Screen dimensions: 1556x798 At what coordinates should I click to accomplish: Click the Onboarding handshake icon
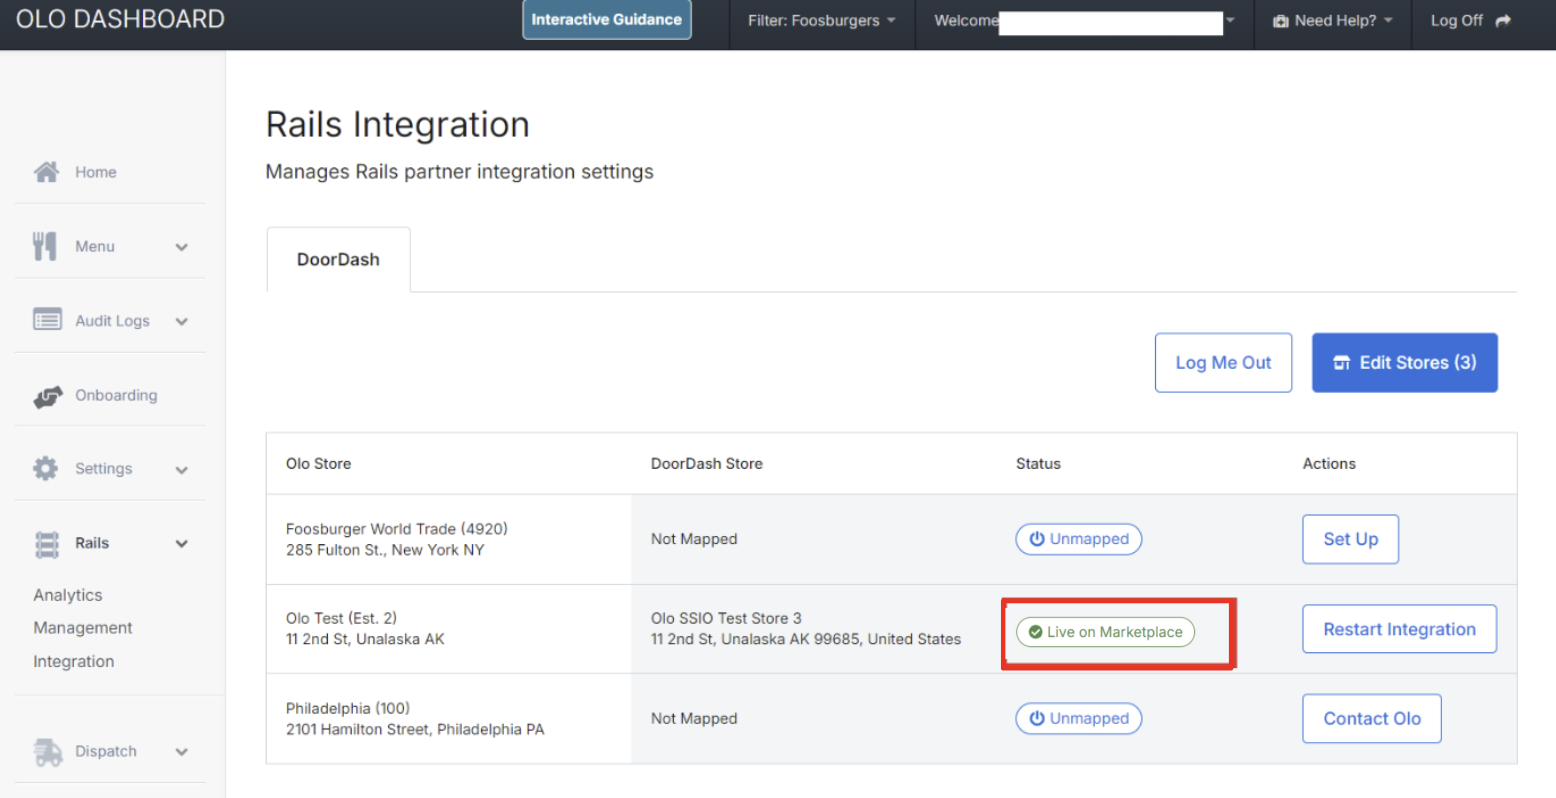tap(47, 396)
